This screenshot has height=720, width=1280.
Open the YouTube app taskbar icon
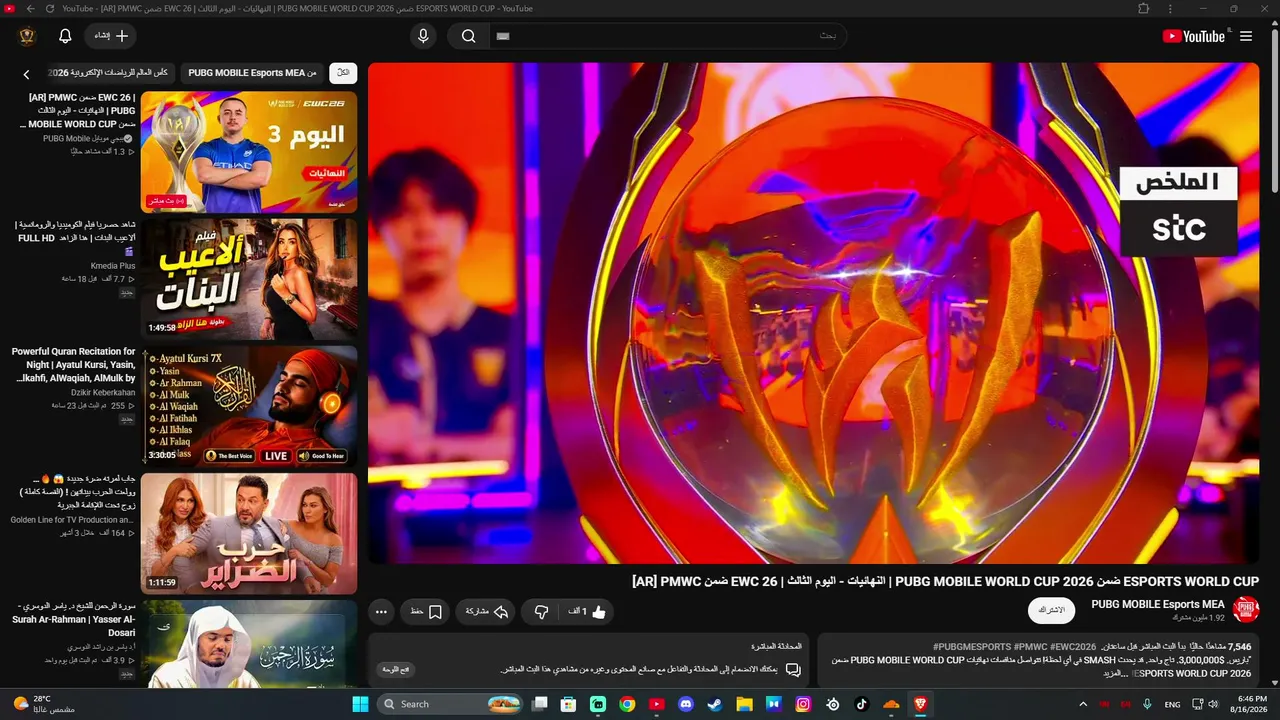point(657,704)
